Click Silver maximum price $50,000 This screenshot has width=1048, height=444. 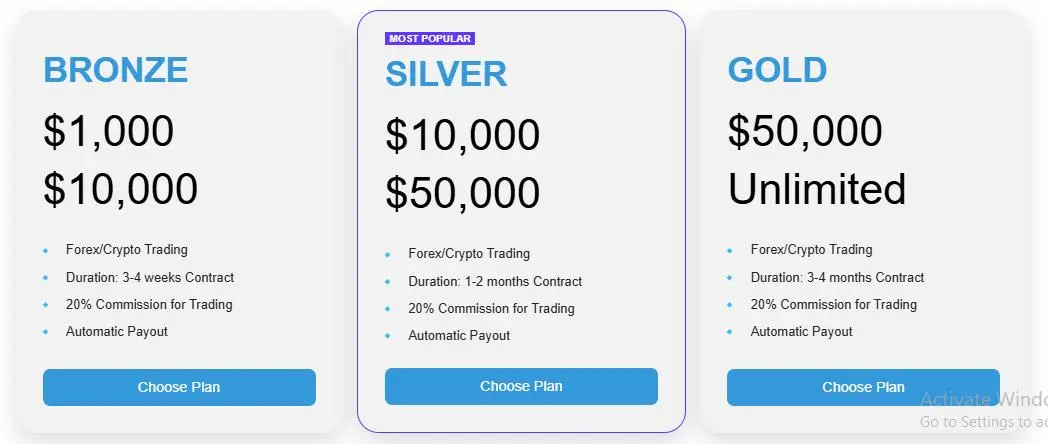pyautogui.click(x=463, y=193)
